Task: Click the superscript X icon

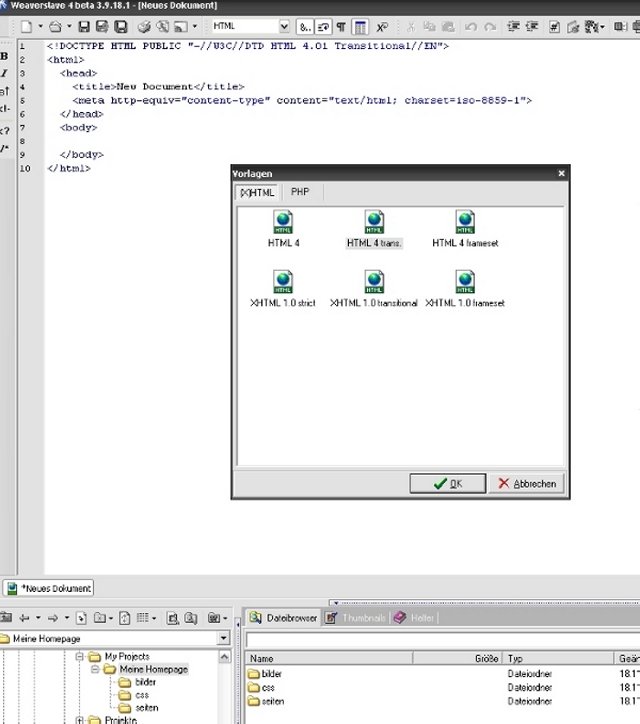Action: pos(382,27)
